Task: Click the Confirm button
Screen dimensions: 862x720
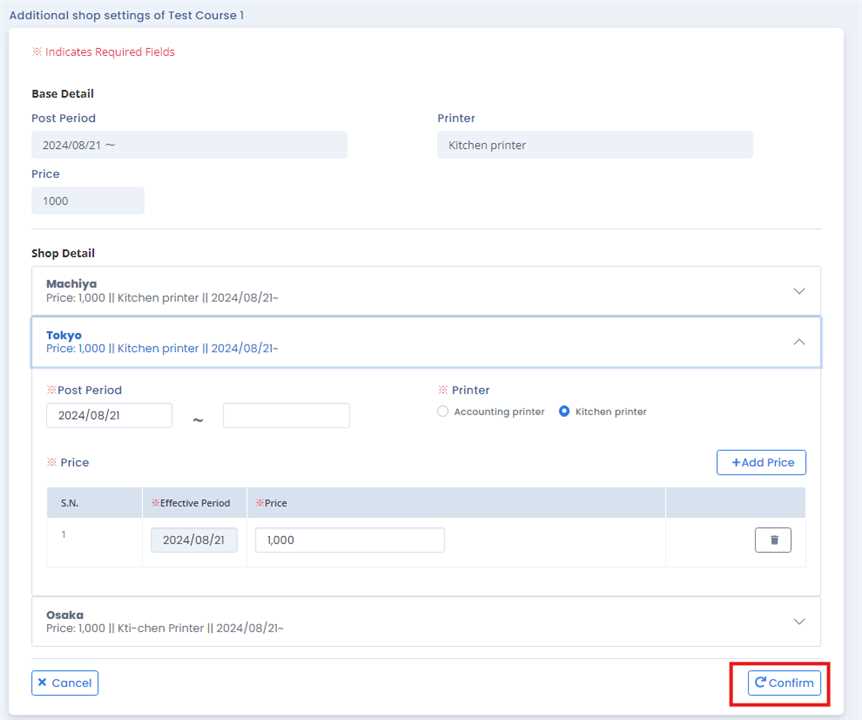Action: point(784,683)
